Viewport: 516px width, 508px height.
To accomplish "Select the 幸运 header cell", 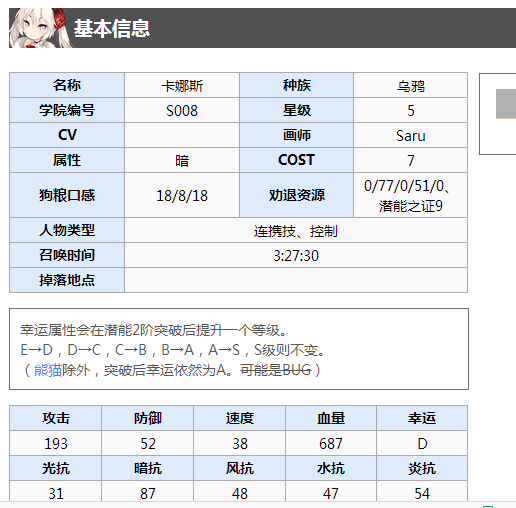I will coord(422,418).
